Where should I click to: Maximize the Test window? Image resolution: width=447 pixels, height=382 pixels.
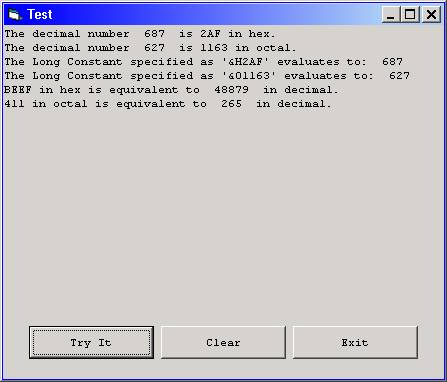410,15
